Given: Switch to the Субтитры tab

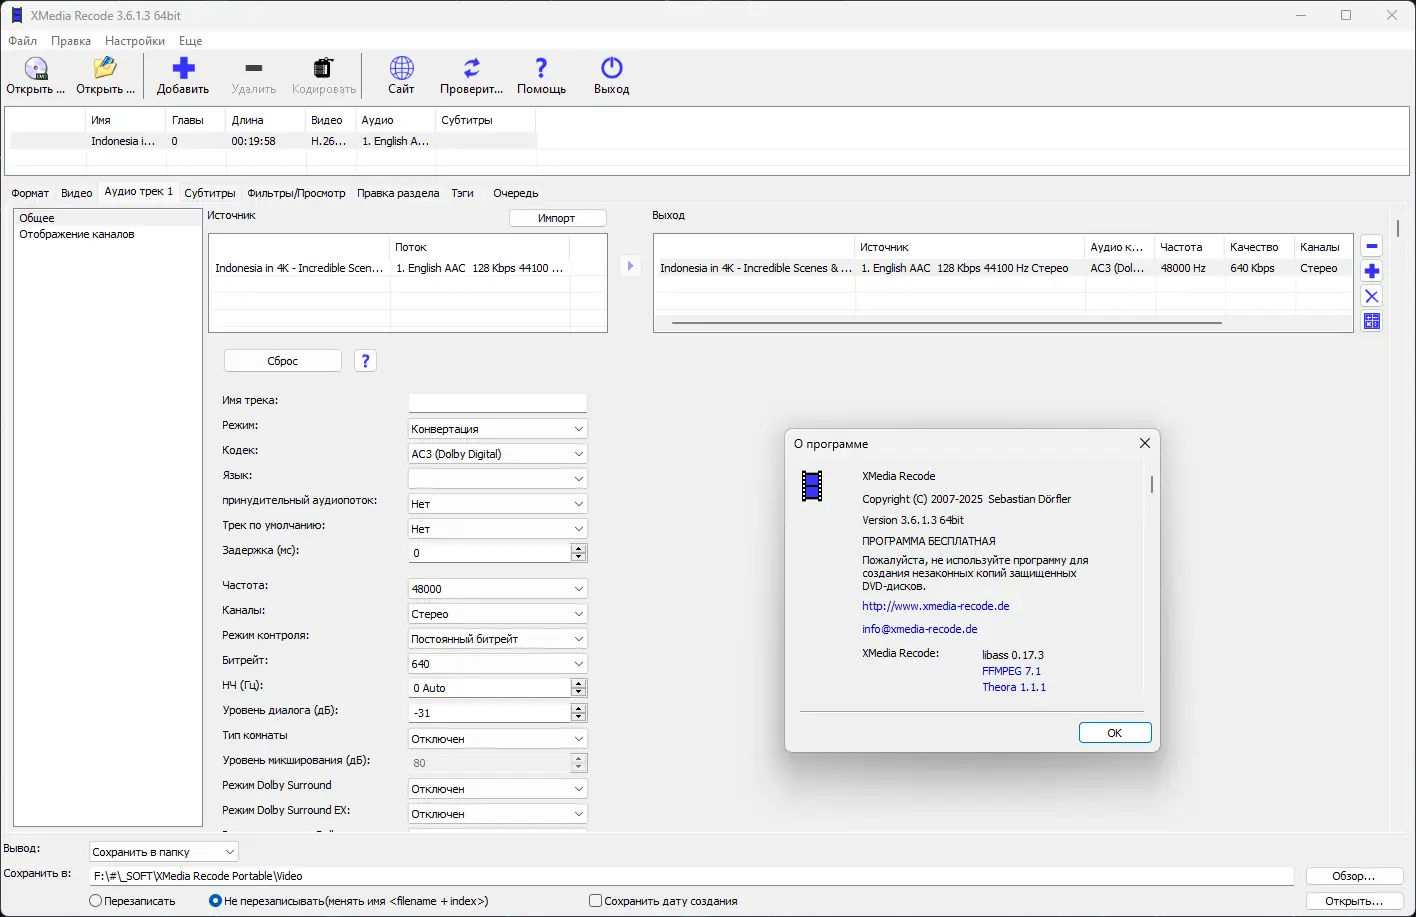Looking at the screenshot, I should [x=210, y=193].
